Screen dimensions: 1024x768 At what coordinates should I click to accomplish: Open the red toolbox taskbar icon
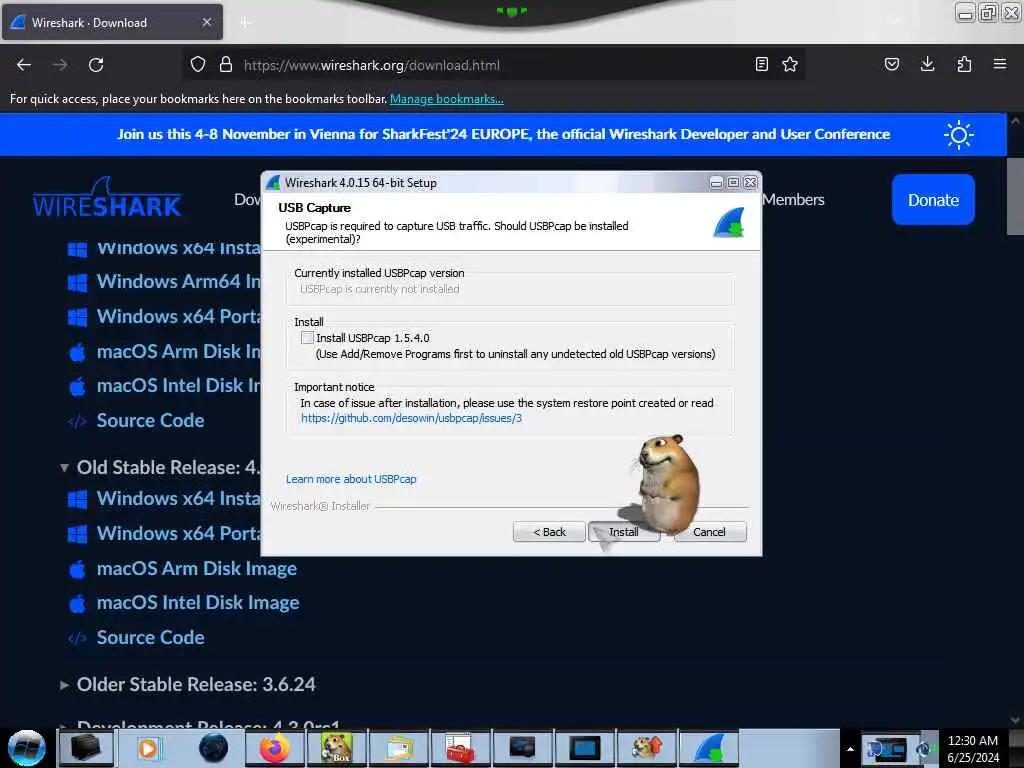(460, 748)
